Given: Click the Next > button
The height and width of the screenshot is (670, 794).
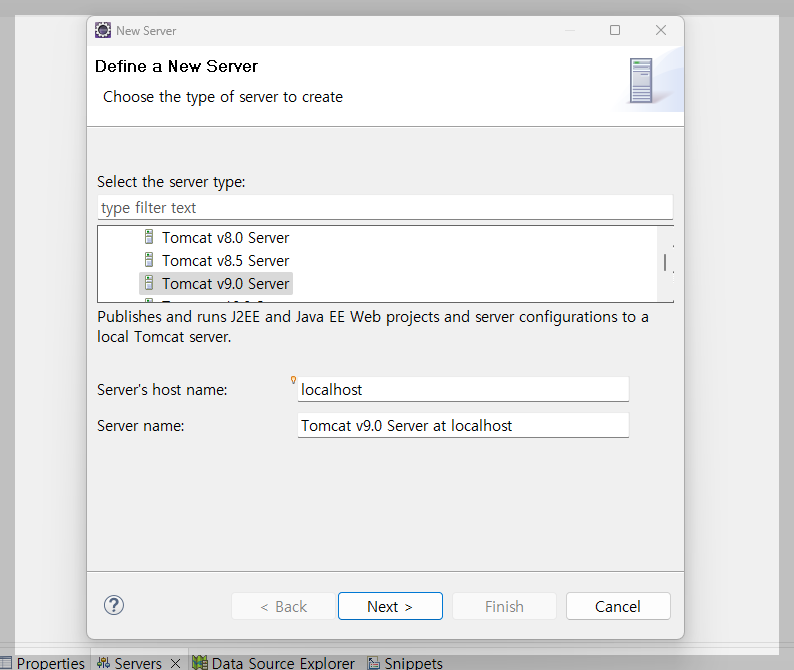Looking at the screenshot, I should (390, 606).
